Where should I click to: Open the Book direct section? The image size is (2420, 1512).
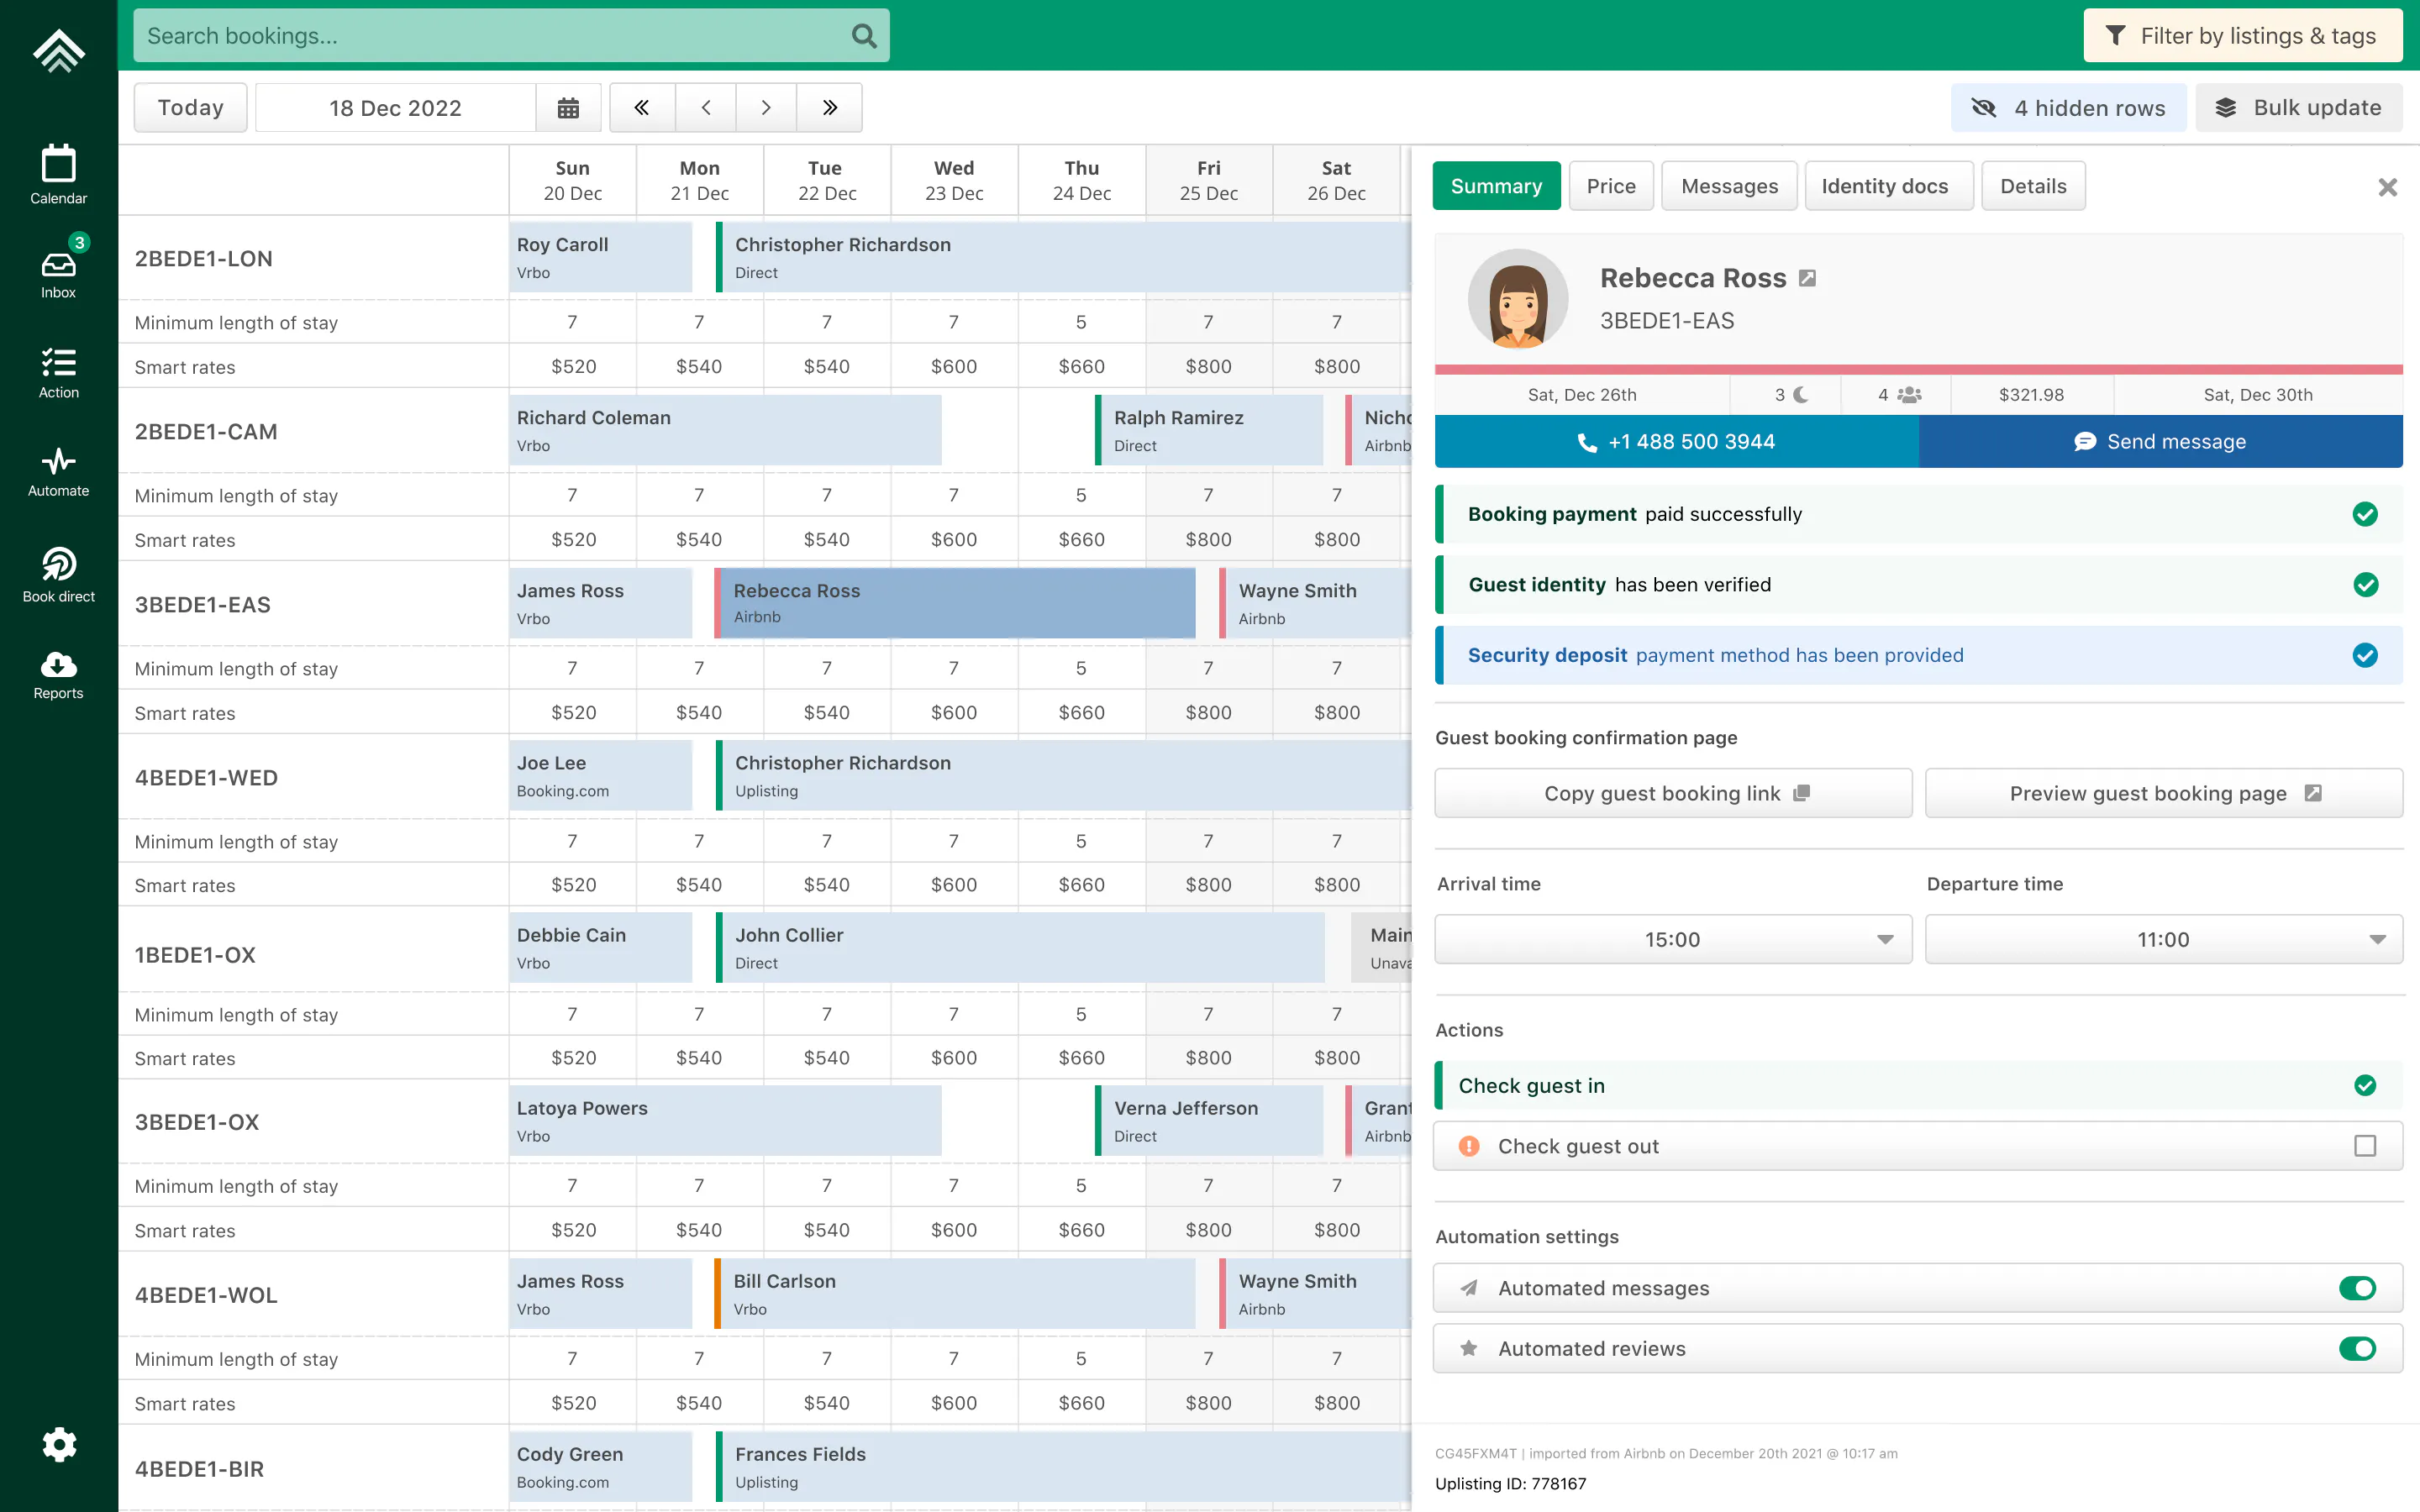click(58, 575)
